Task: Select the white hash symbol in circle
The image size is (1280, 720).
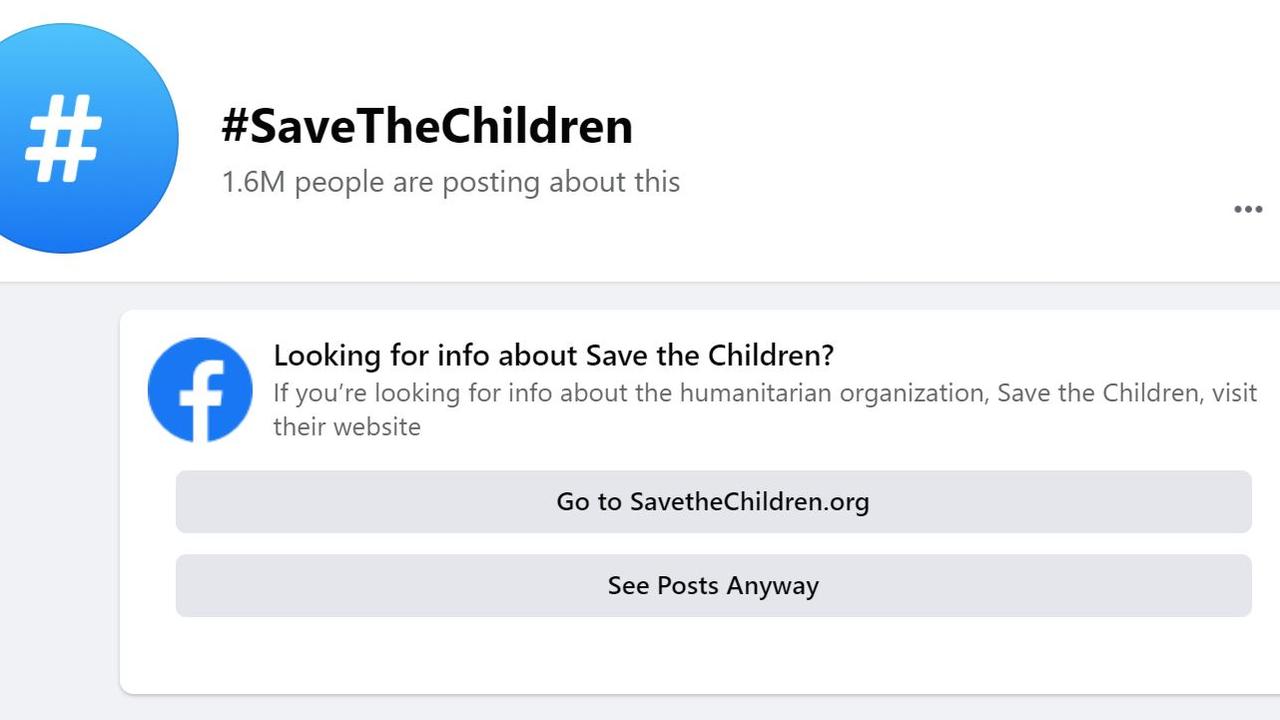Action: tap(63, 138)
